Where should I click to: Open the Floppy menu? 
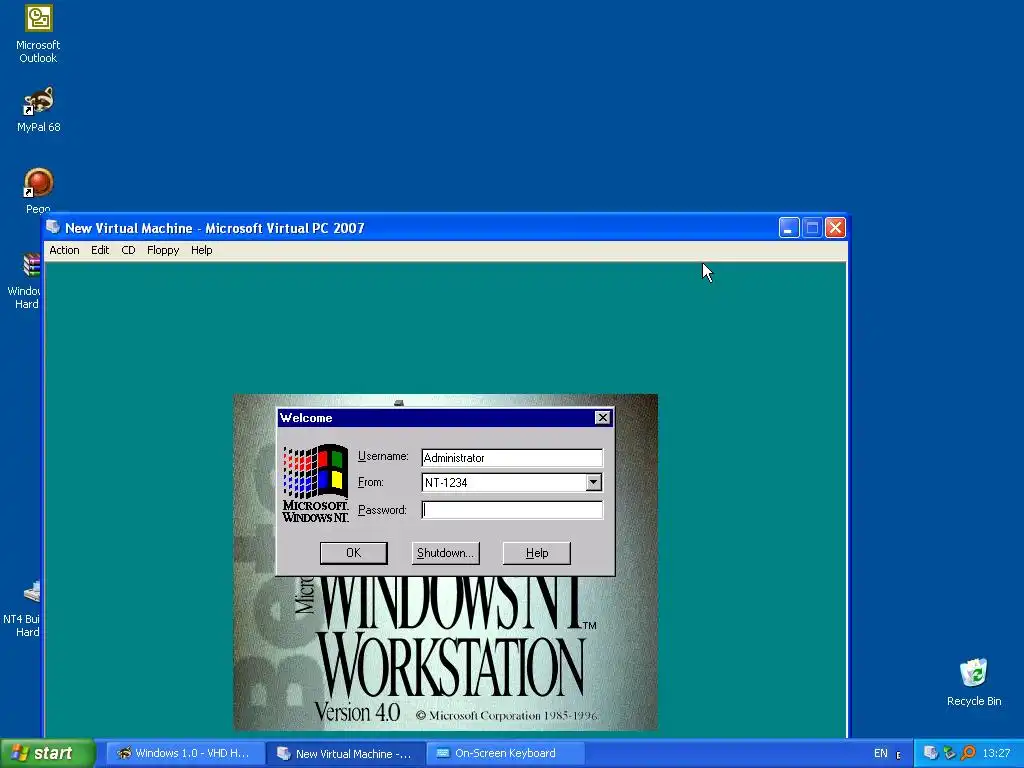pos(163,250)
